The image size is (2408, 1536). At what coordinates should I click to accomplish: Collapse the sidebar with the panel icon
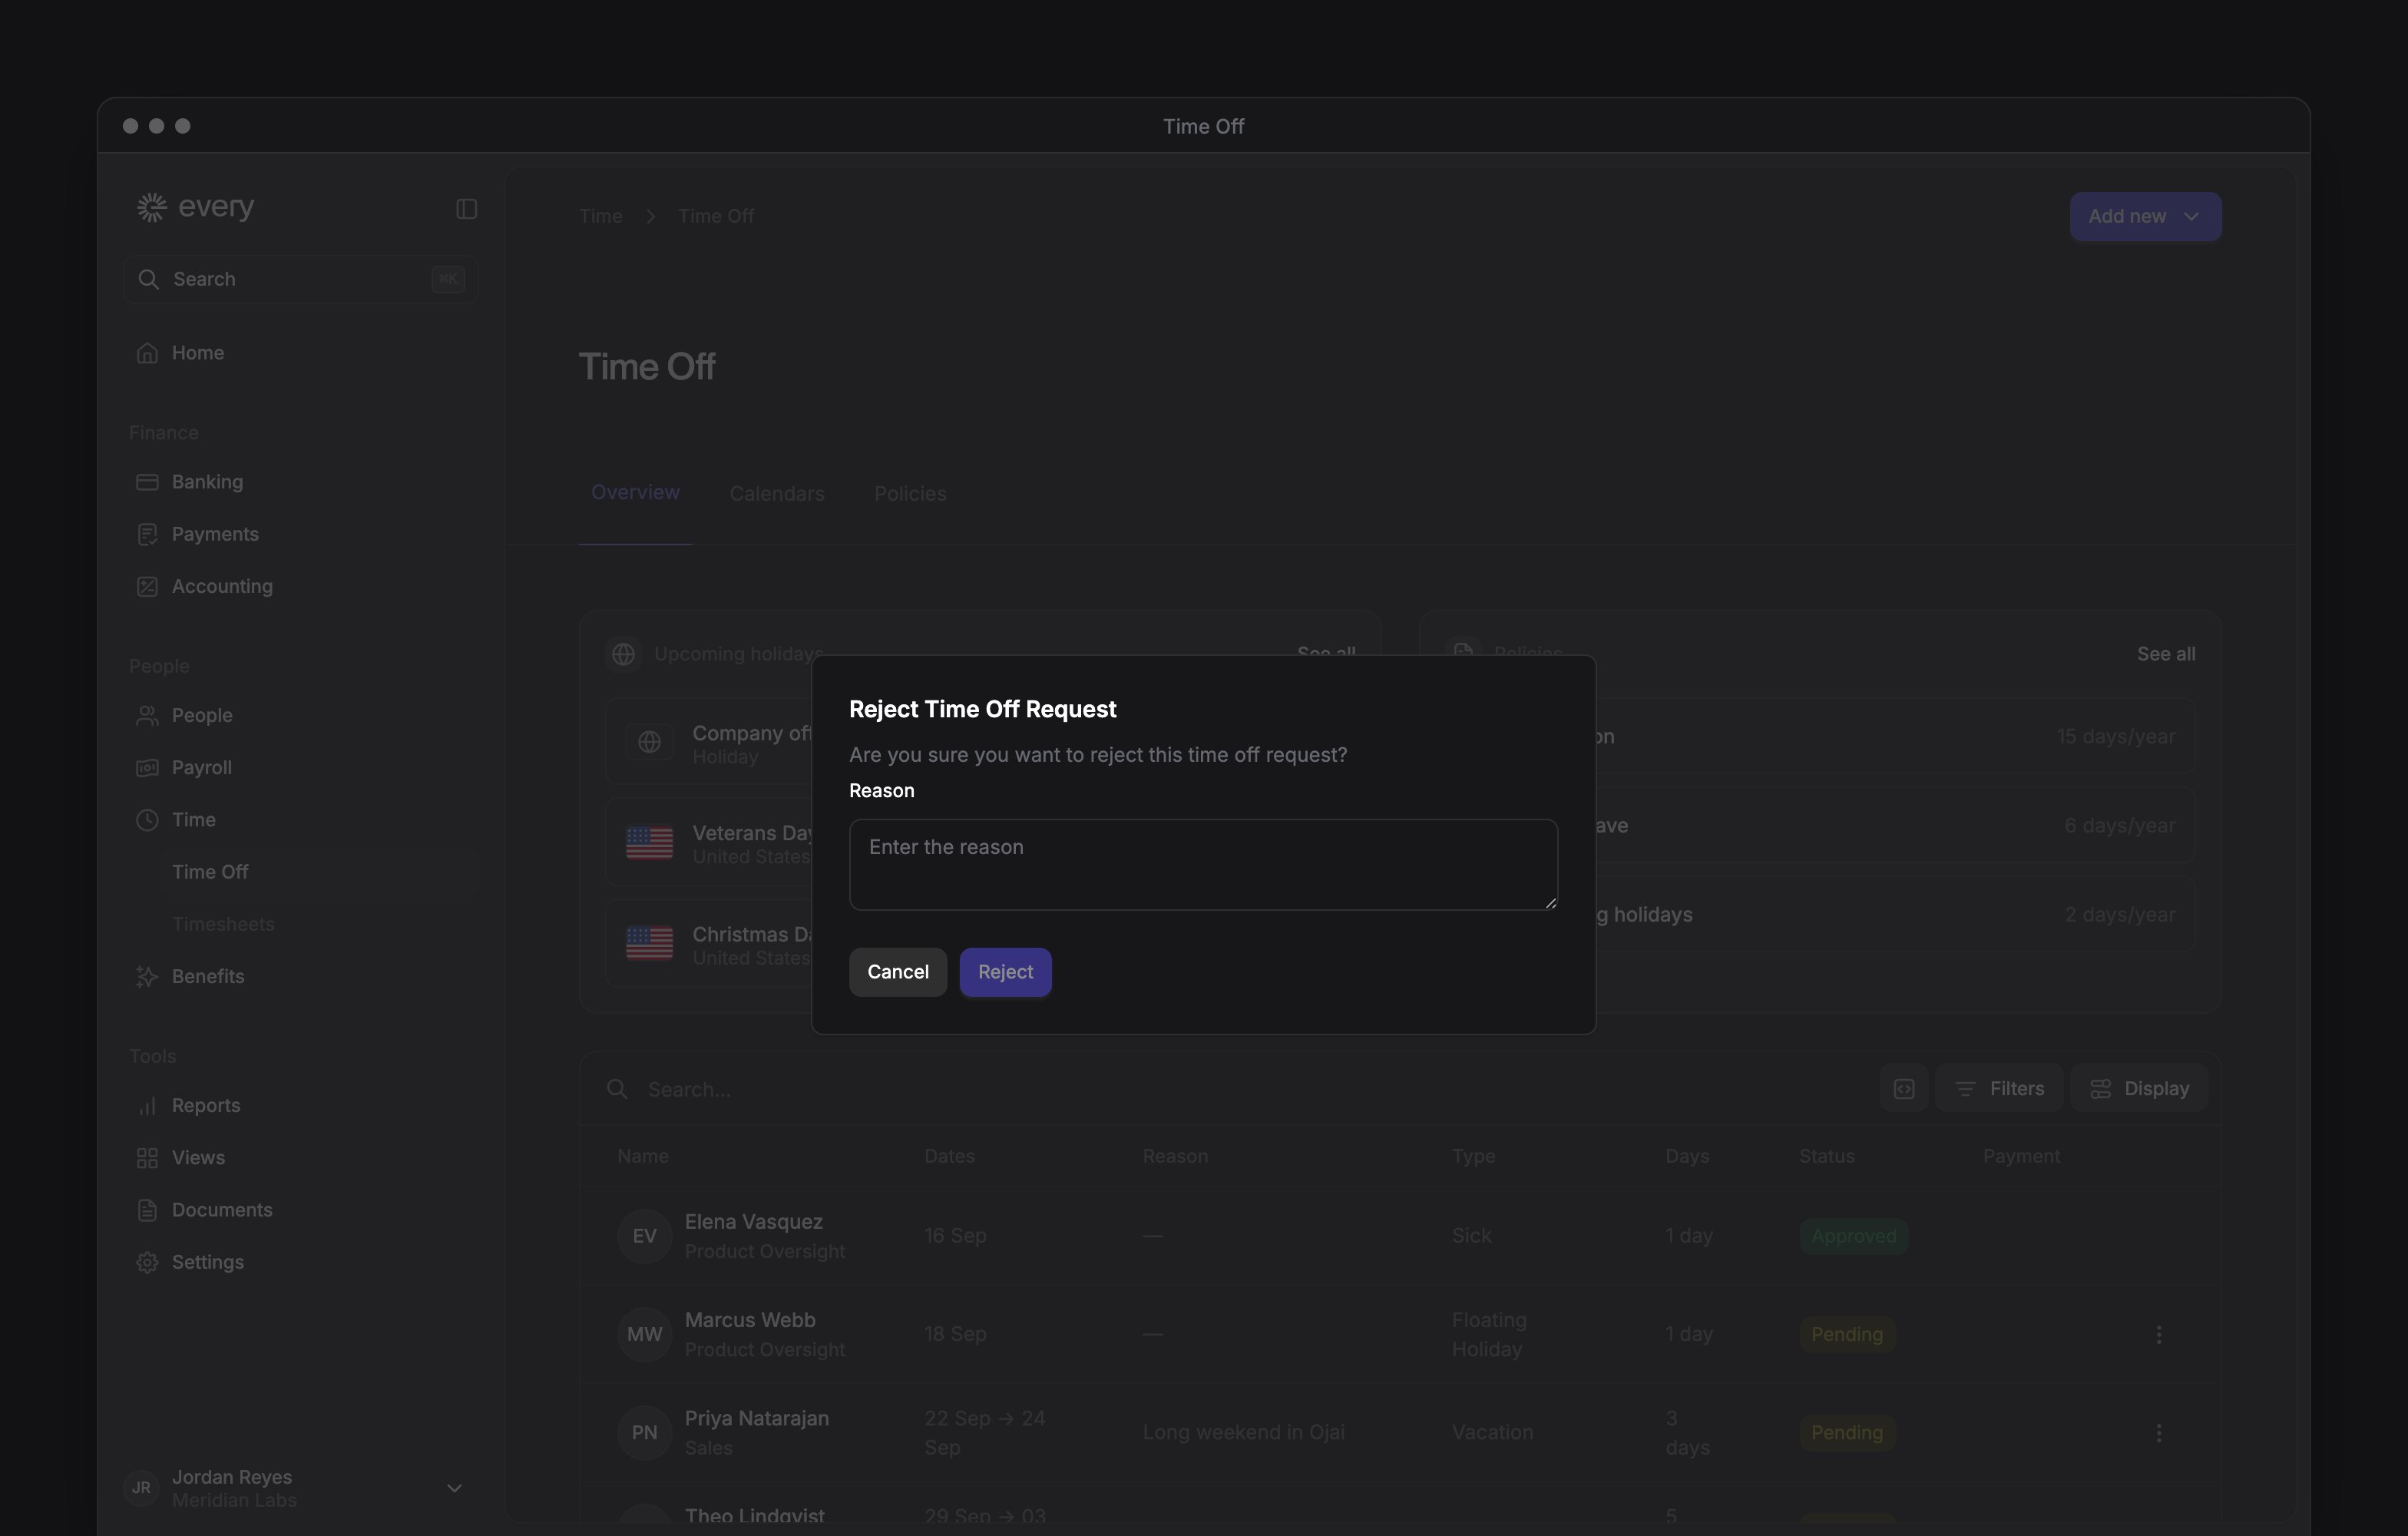(466, 209)
